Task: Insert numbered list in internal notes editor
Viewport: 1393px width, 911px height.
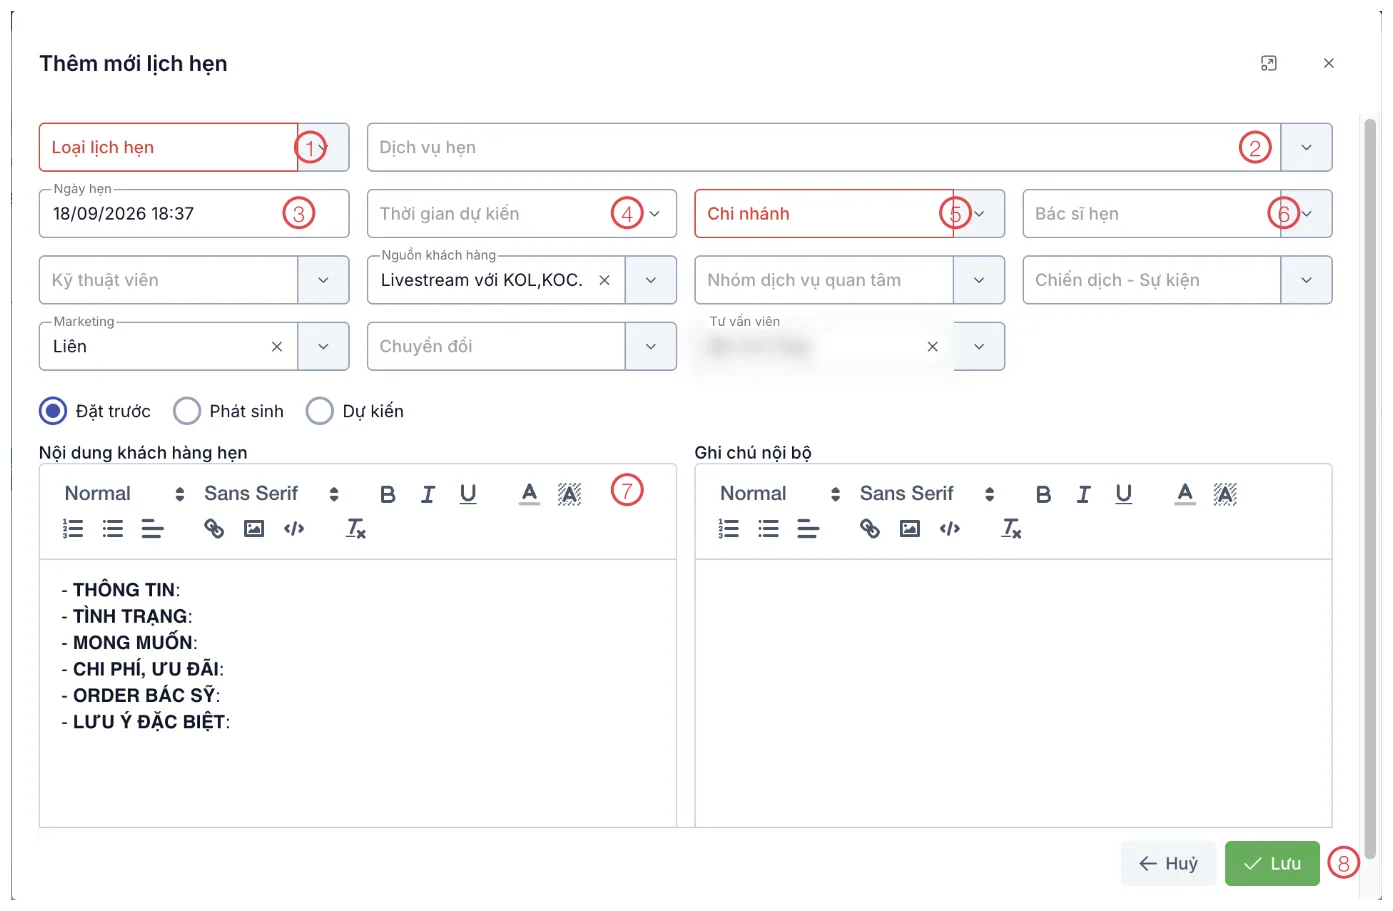Action: tap(729, 529)
